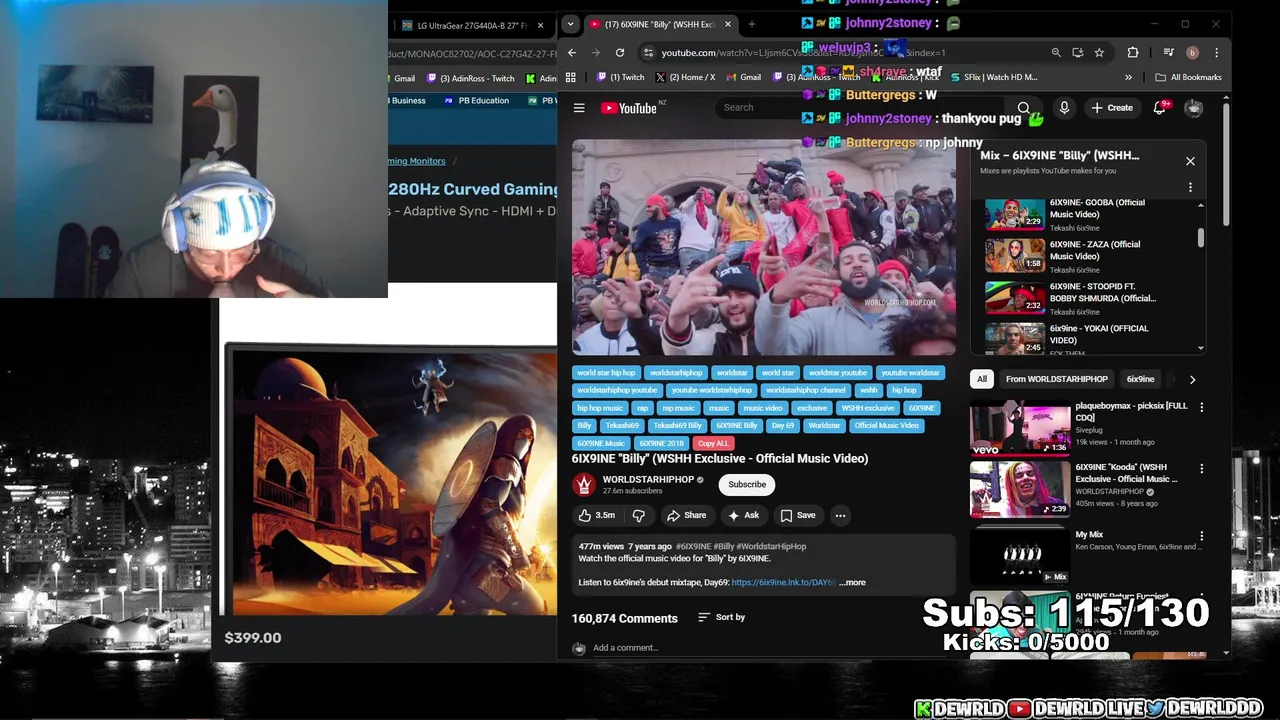
Task: Open options for 6IX9INE Kooda video
Action: (1201, 468)
